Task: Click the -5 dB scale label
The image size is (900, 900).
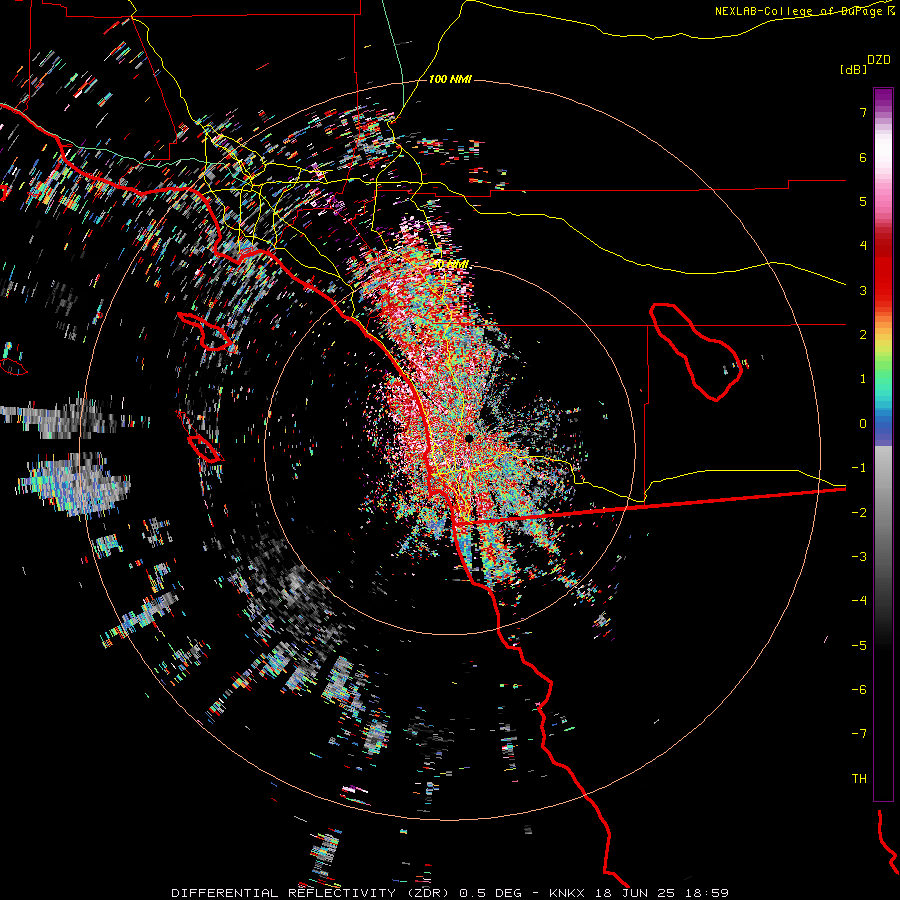Action: 859,646
